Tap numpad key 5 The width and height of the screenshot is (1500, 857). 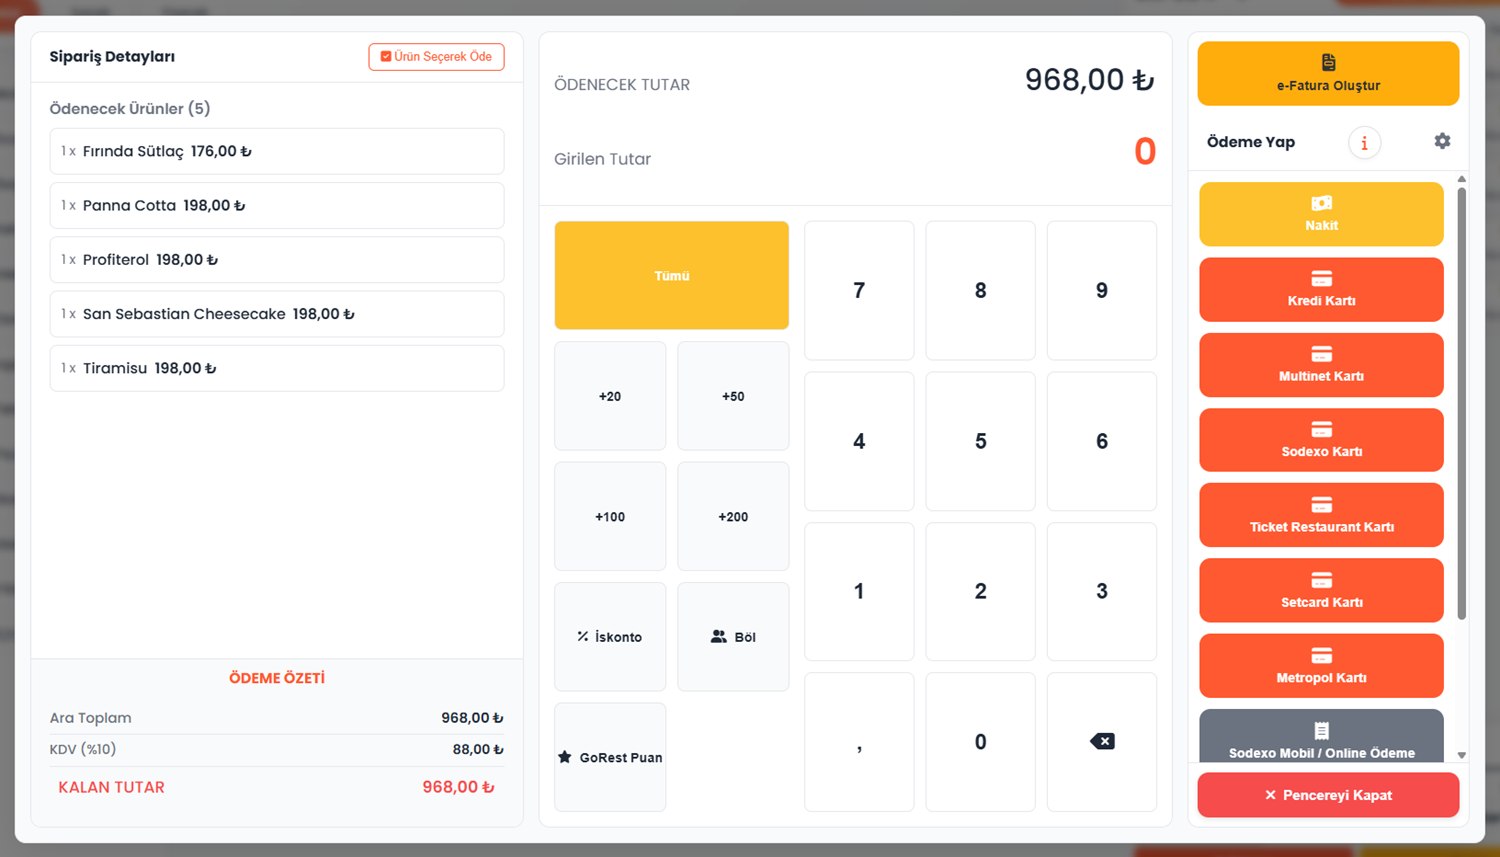pyautogui.click(x=980, y=441)
